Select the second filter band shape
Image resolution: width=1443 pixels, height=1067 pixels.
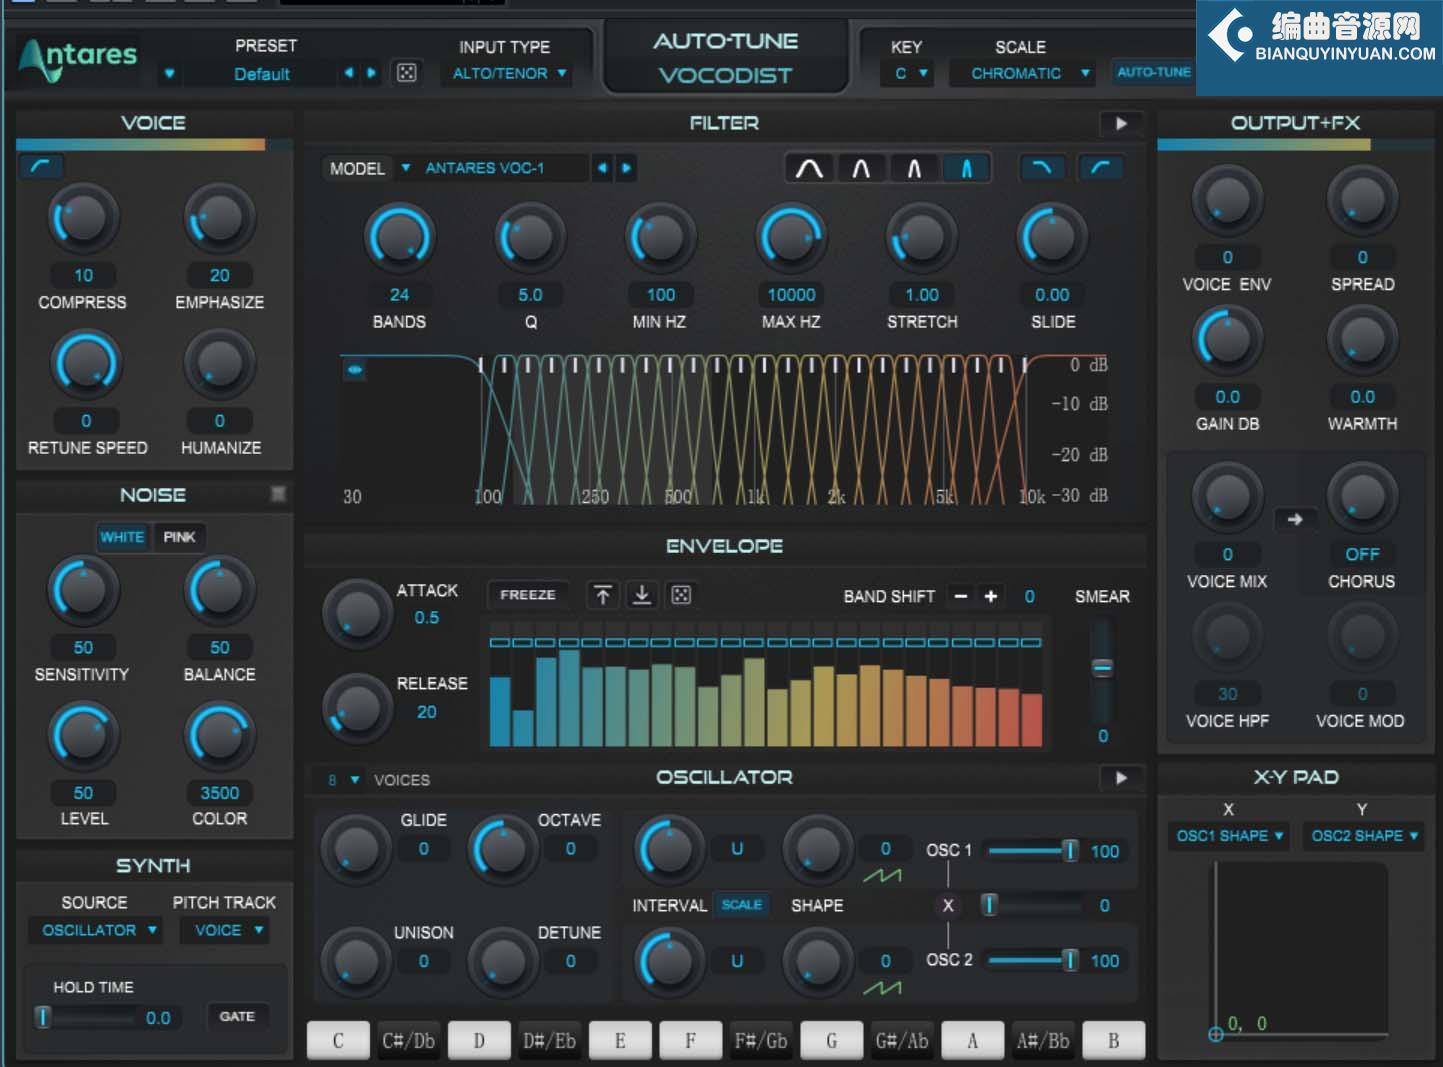[861, 168]
